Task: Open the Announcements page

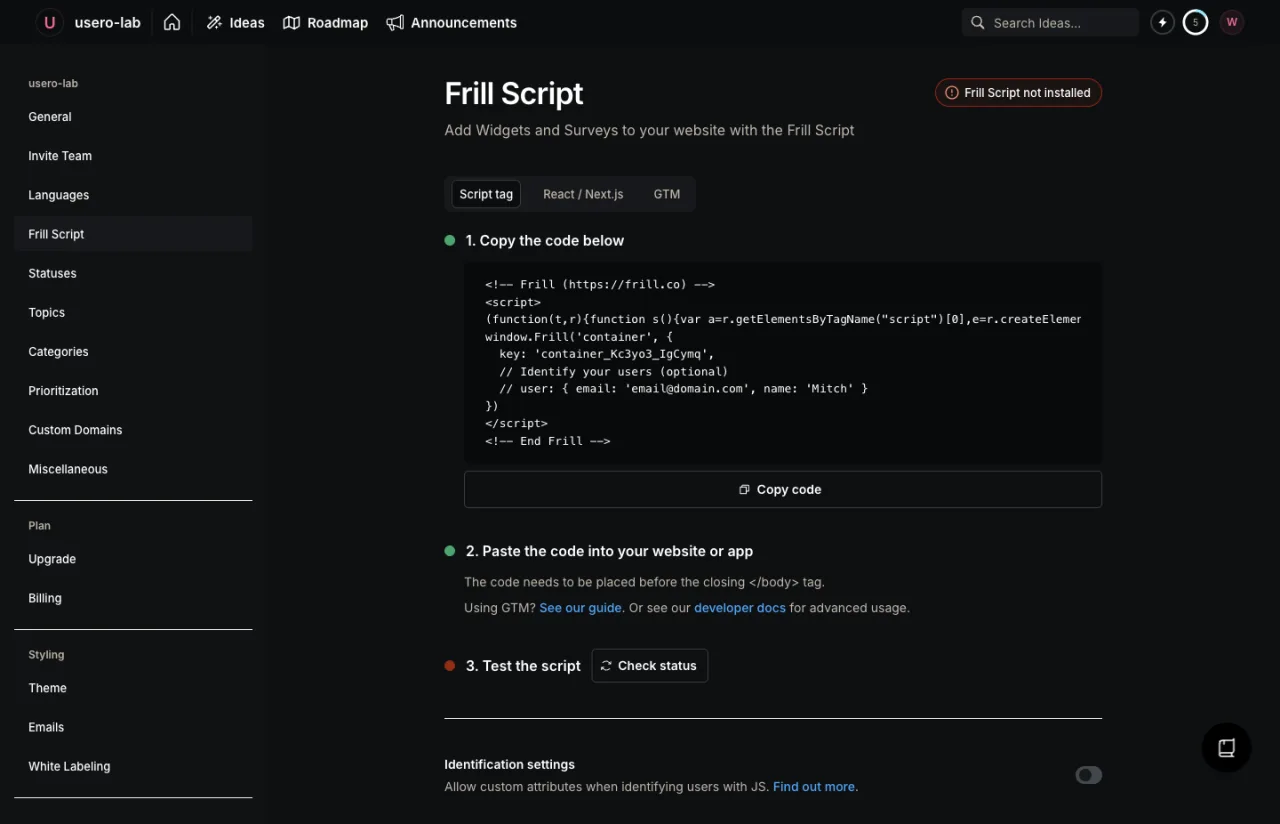Action: point(451,22)
